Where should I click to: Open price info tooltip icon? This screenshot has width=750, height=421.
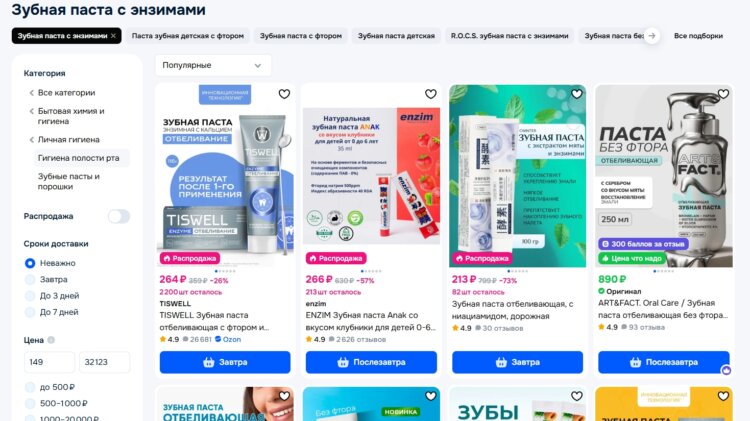pos(51,340)
